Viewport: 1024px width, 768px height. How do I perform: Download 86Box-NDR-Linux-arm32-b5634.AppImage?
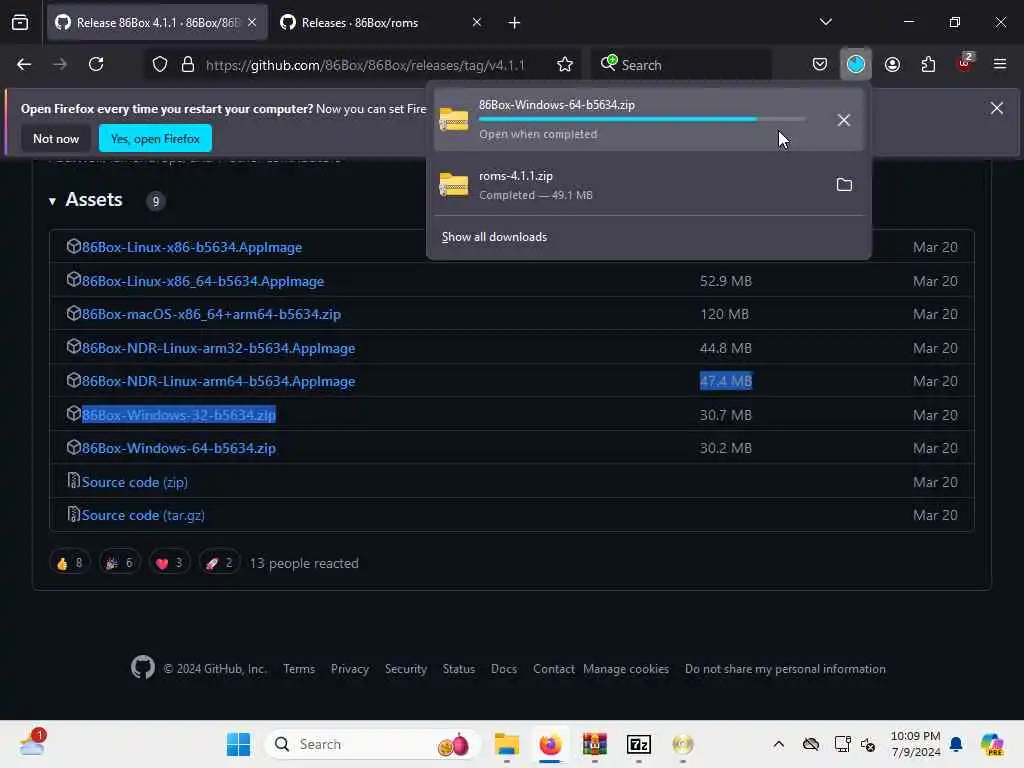(x=218, y=348)
